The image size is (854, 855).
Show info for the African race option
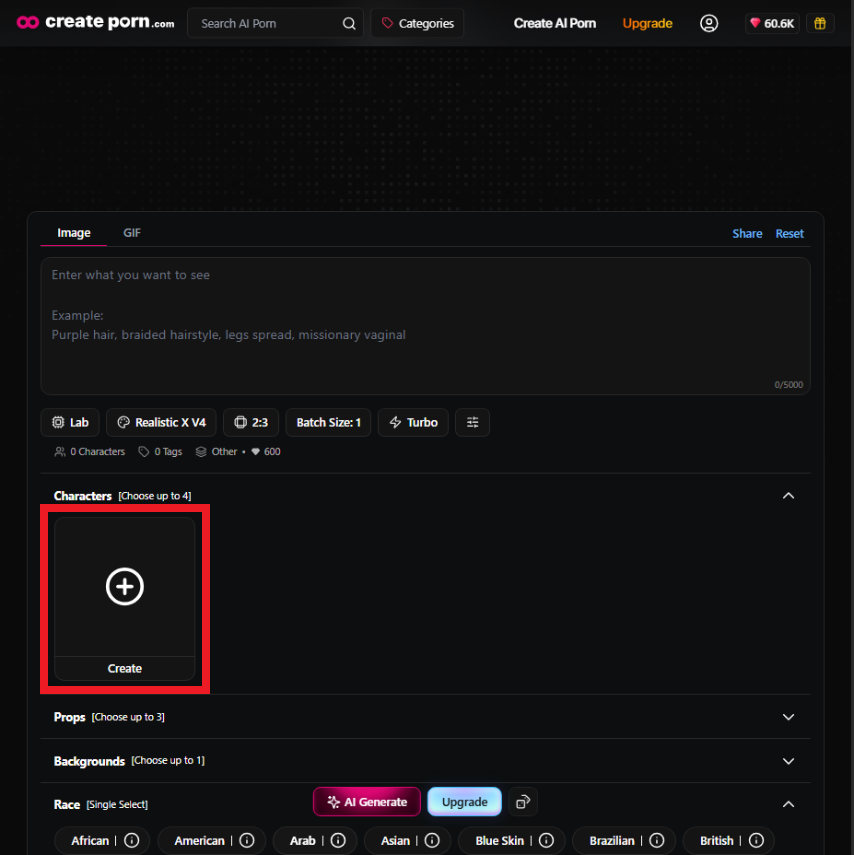[131, 840]
